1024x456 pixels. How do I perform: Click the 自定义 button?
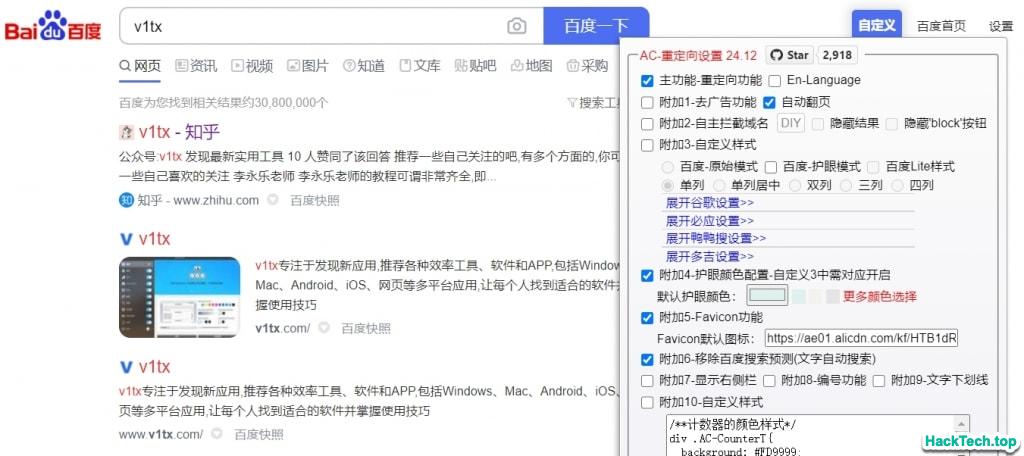click(x=876, y=26)
